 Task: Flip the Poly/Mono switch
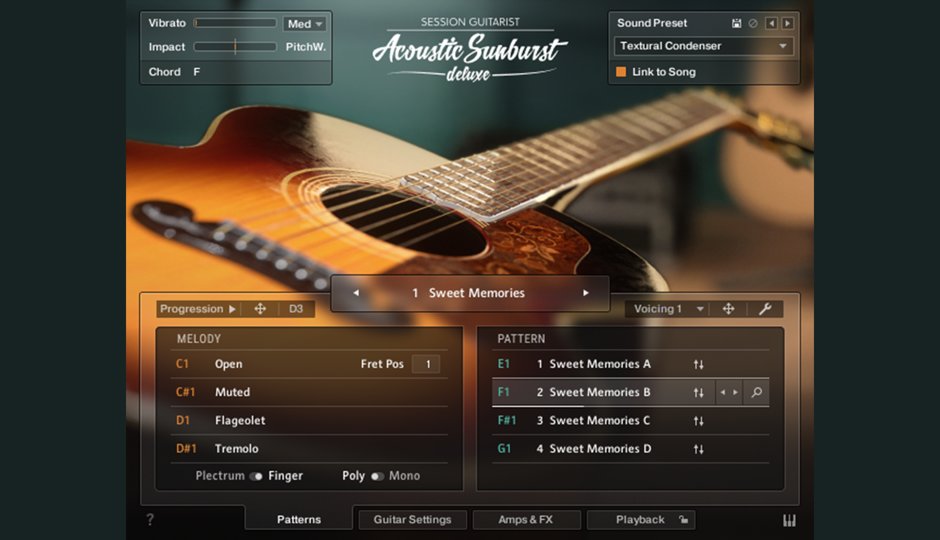(377, 477)
